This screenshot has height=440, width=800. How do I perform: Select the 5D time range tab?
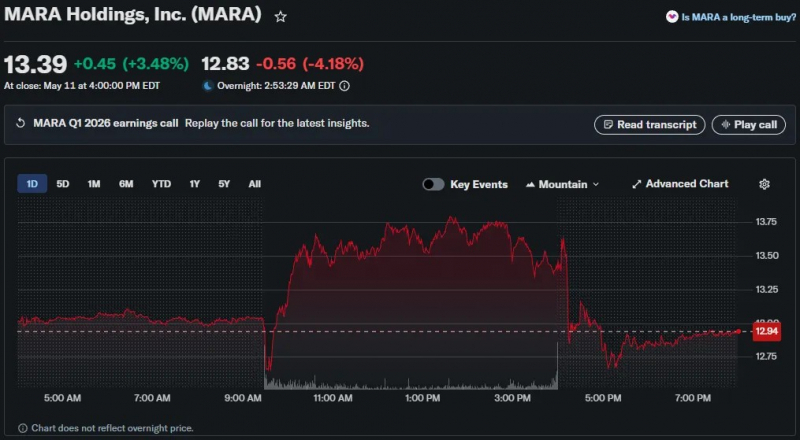(x=63, y=184)
